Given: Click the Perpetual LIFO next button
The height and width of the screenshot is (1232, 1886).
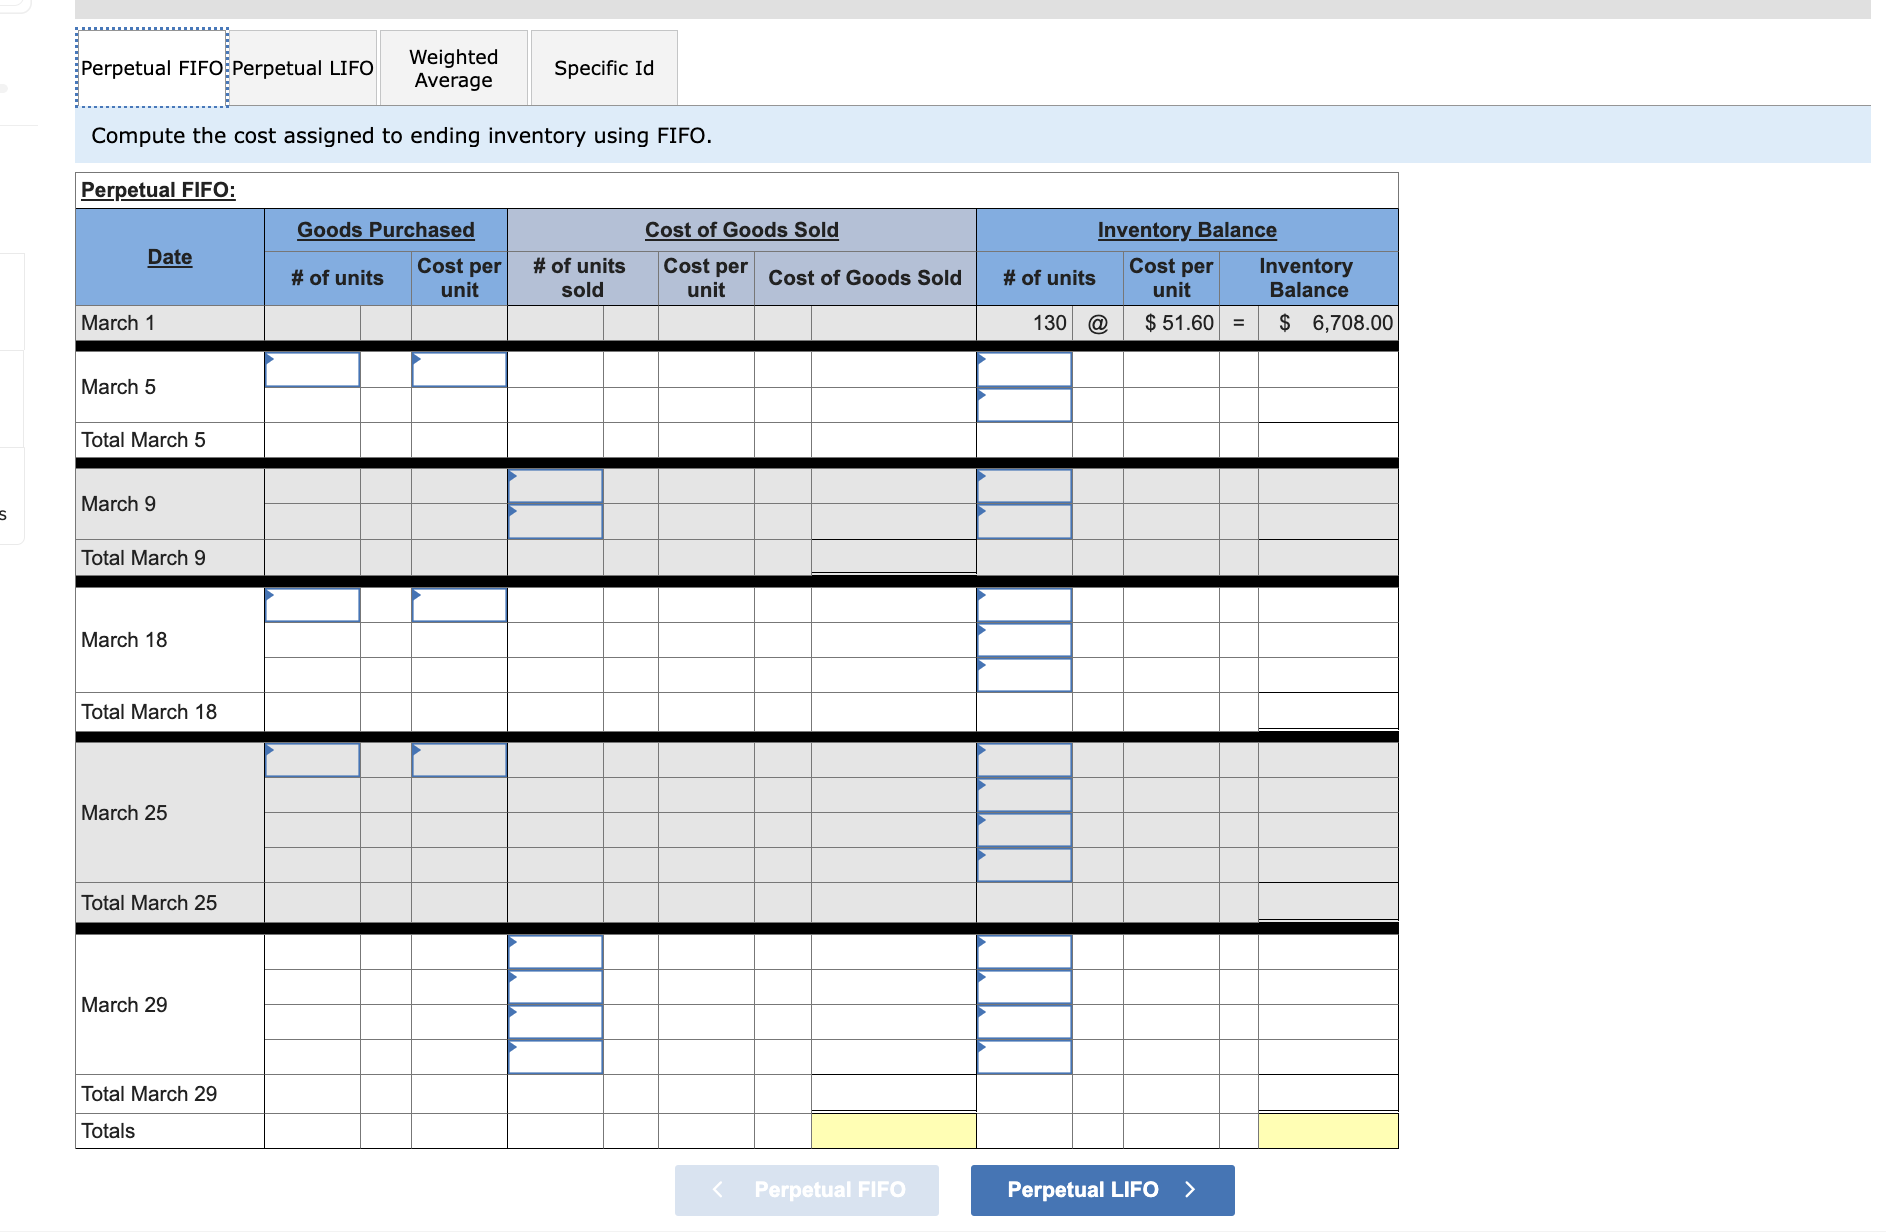Looking at the screenshot, I should pos(1101,1190).
